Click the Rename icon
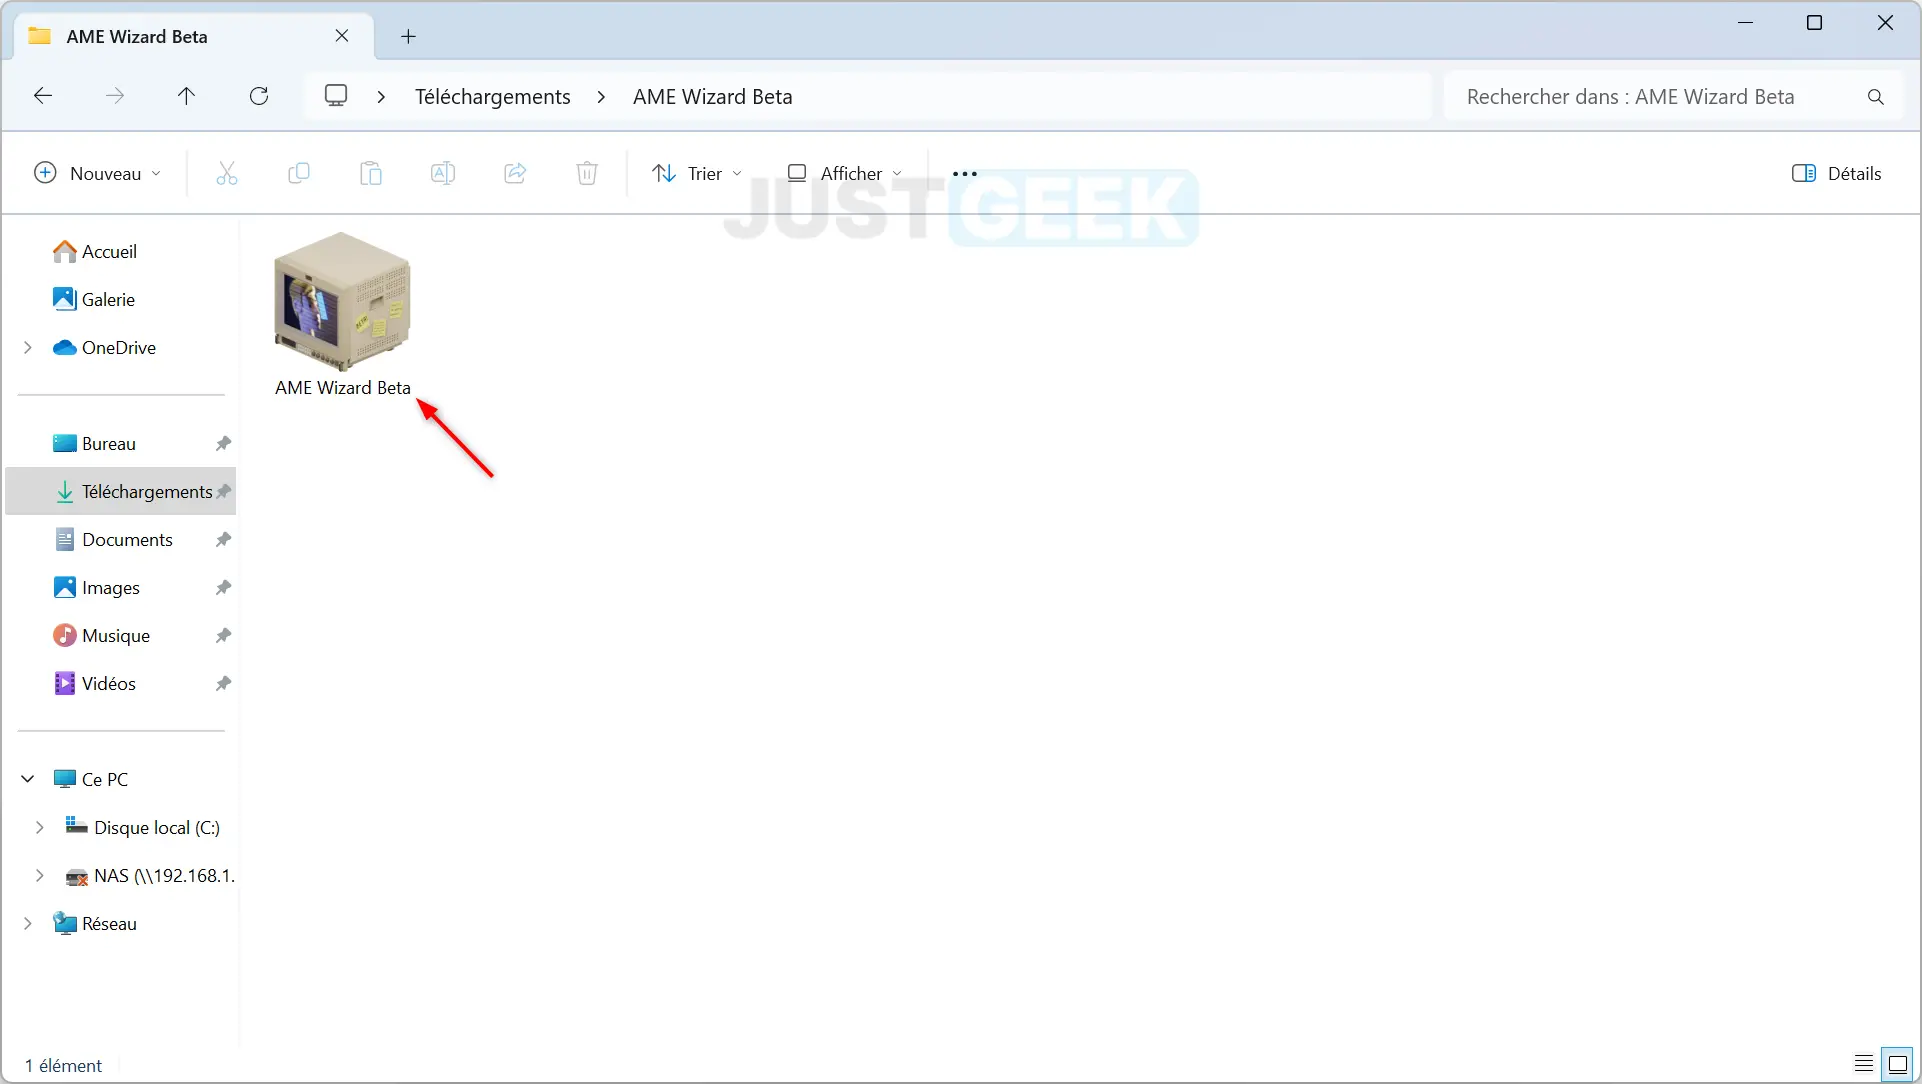This screenshot has height=1084, width=1922. point(443,173)
